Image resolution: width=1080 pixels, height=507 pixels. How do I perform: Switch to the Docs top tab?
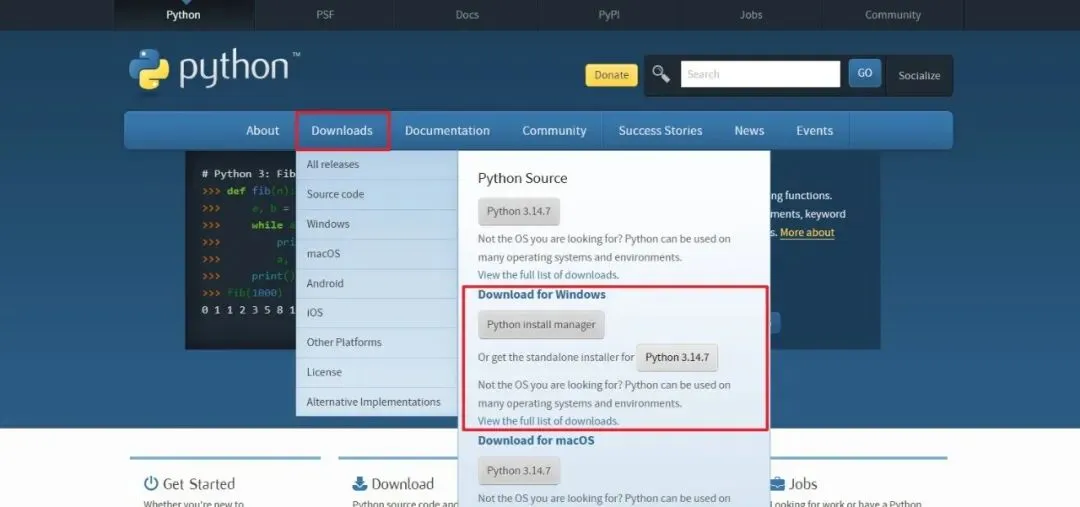click(x=467, y=14)
